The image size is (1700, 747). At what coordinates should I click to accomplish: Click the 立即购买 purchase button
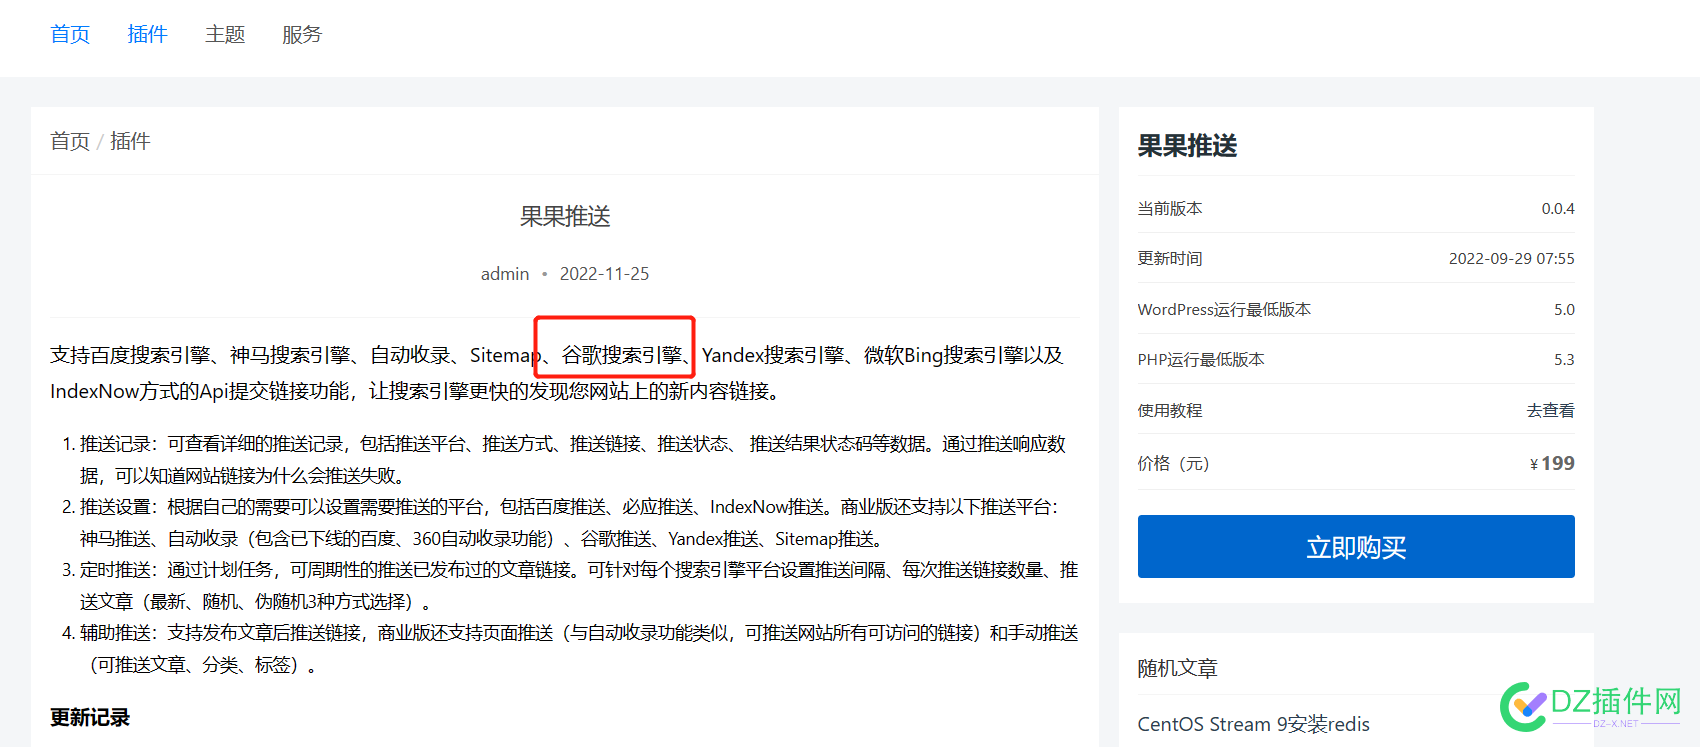(1356, 547)
